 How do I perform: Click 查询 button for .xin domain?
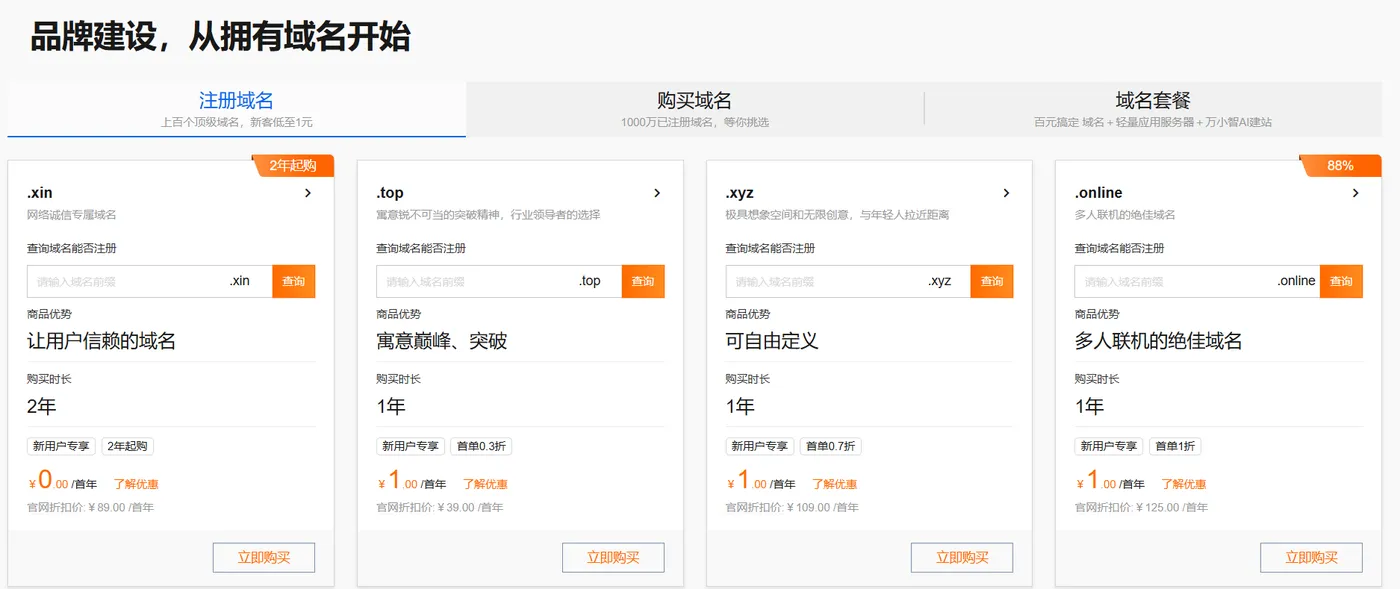(294, 281)
